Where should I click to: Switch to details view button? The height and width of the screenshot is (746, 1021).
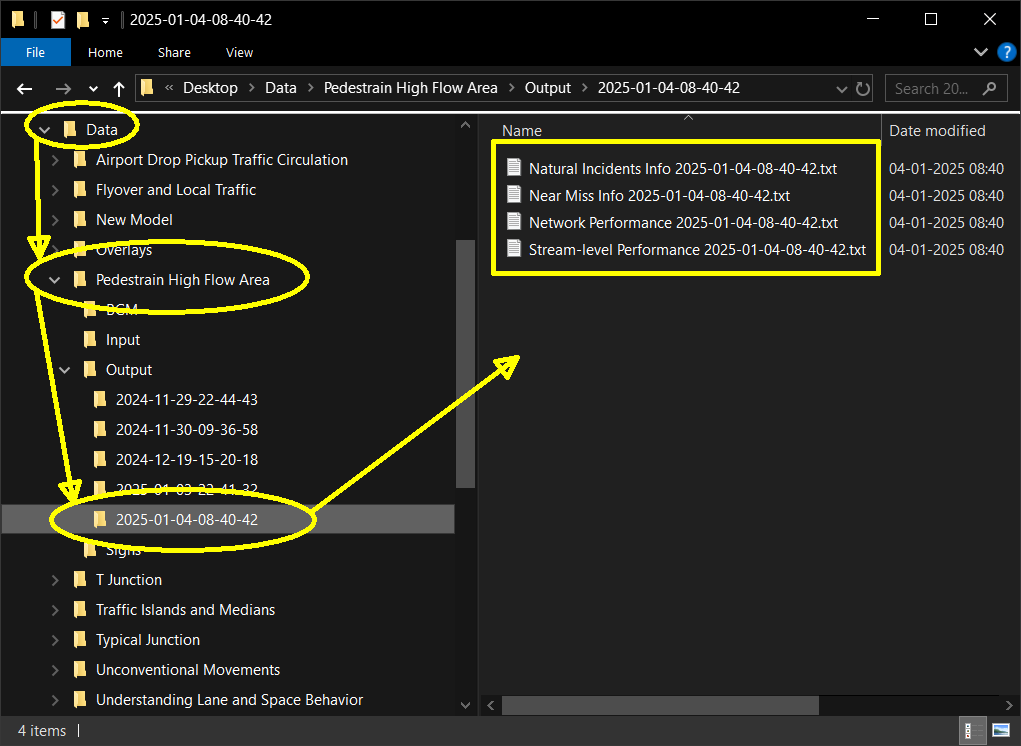[972, 730]
